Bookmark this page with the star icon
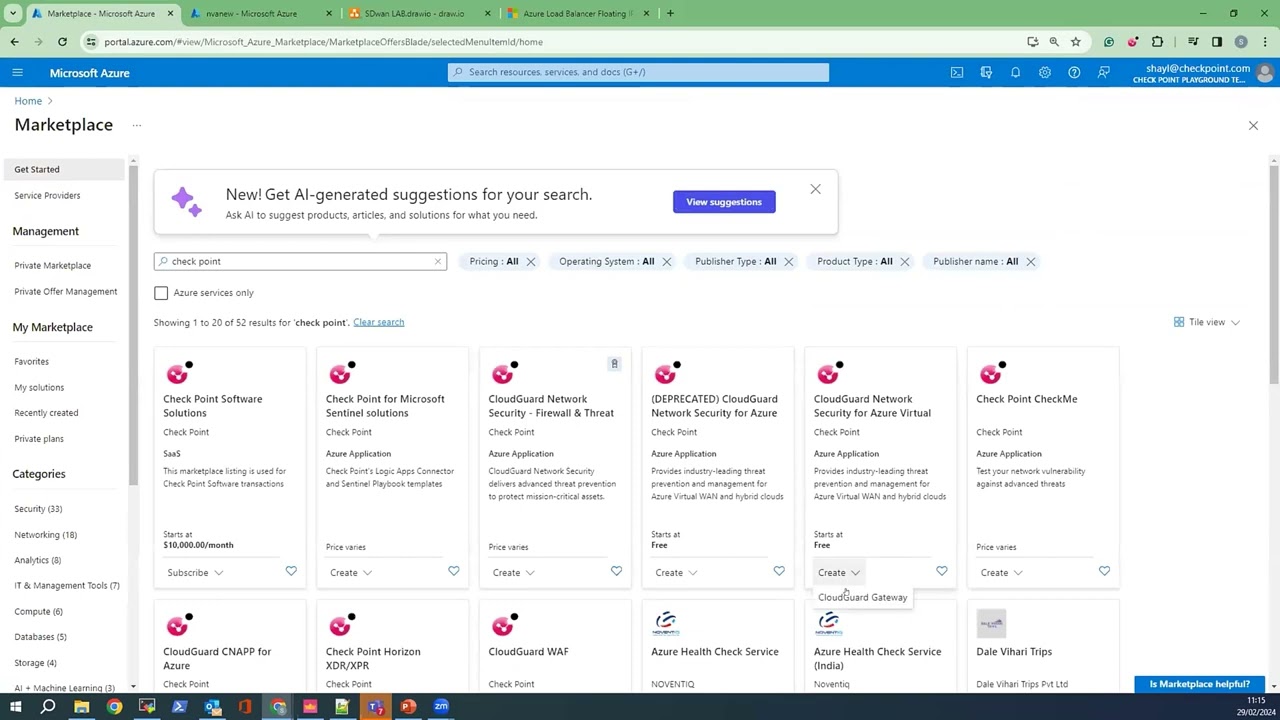Screen dimensions: 1280x720 click(1075, 42)
